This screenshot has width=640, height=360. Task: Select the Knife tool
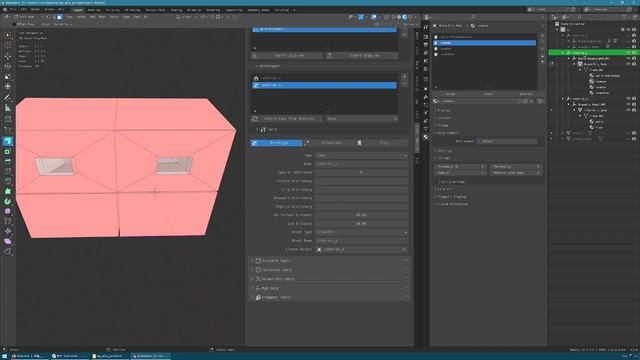point(8,181)
